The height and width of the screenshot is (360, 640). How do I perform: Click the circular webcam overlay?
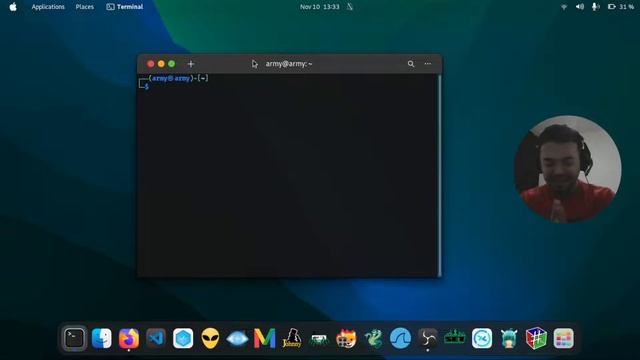[568, 169]
